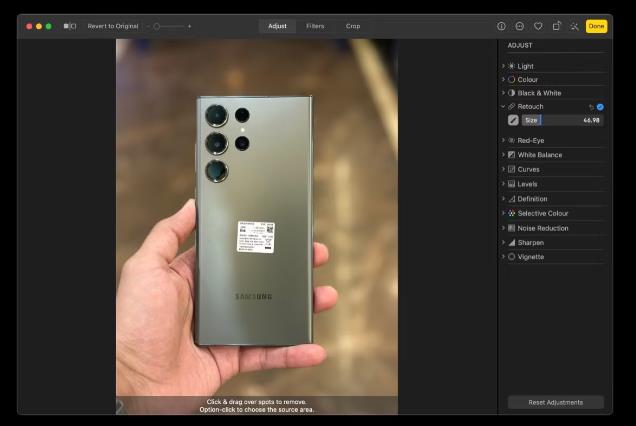This screenshot has width=636, height=426.
Task: Click the Noise Reduction icon
Action: [x=511, y=228]
